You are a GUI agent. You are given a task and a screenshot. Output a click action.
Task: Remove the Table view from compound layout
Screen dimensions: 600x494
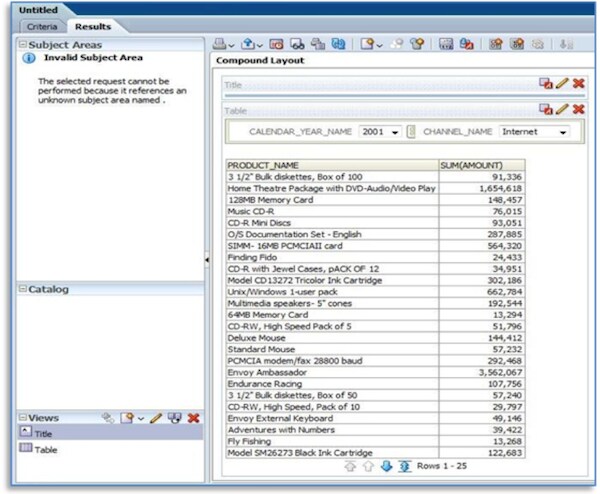(x=579, y=109)
